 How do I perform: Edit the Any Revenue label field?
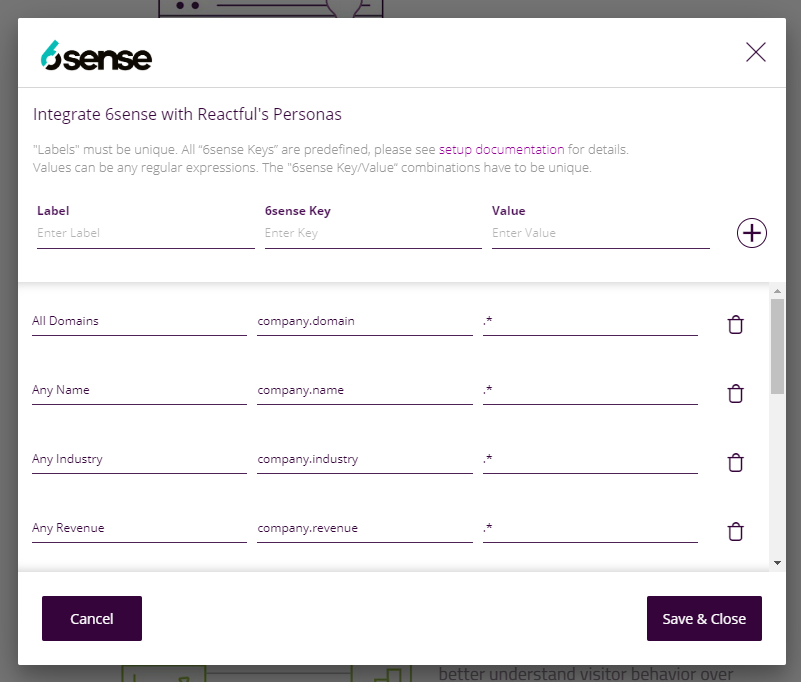click(x=139, y=528)
